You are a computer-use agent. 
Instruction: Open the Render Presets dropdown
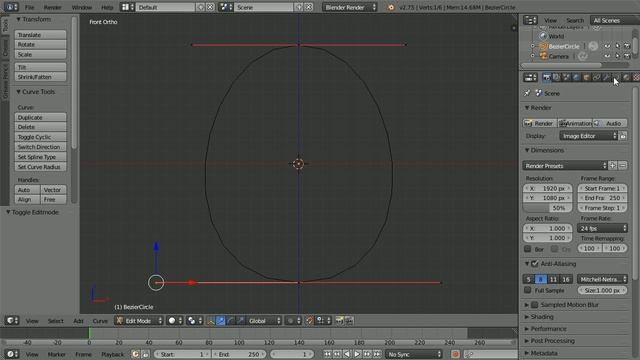coord(565,166)
